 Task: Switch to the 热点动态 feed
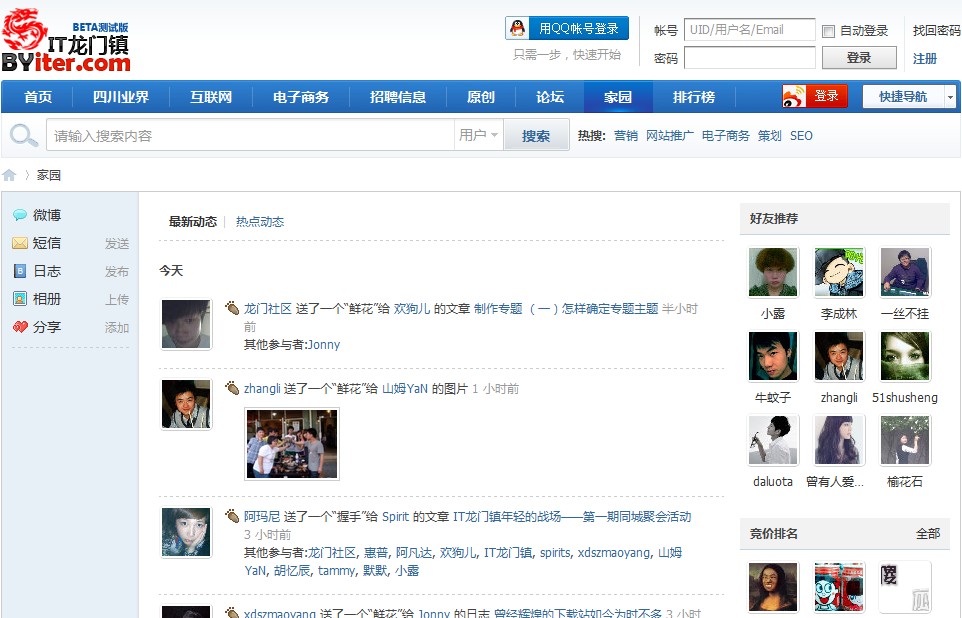coord(259,221)
